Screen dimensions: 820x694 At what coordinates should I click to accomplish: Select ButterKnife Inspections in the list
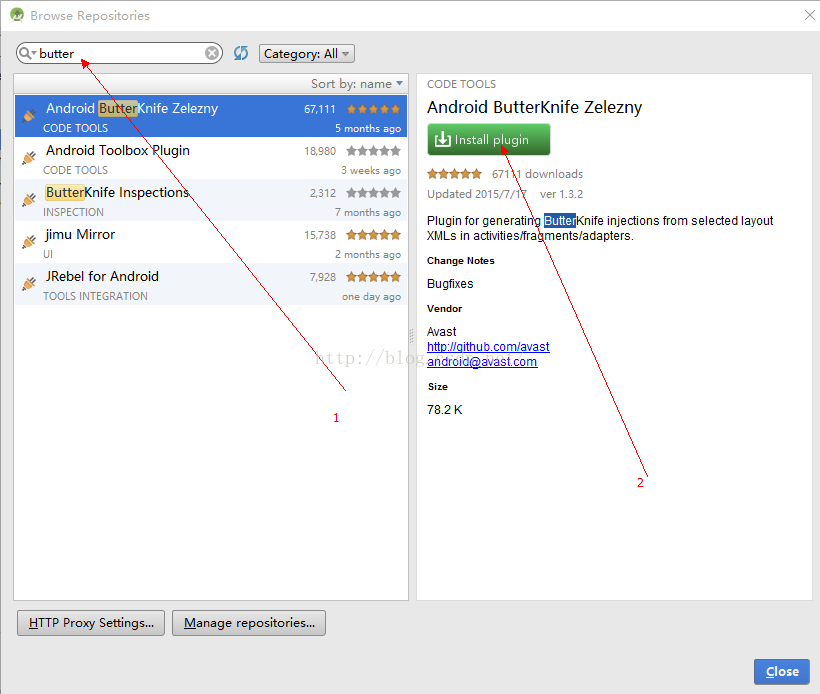coord(211,200)
